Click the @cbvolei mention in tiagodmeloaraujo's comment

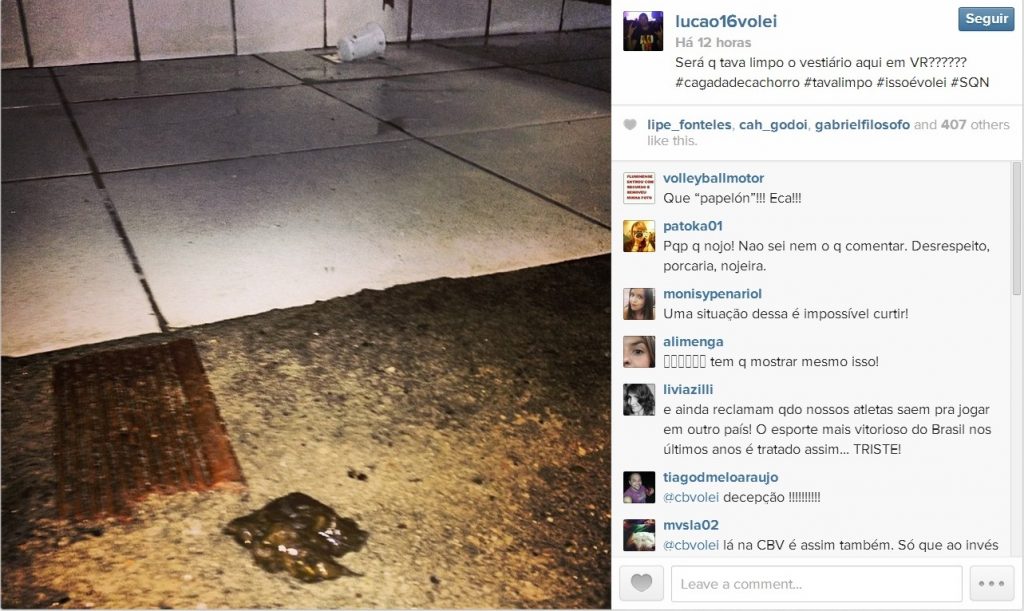691,497
